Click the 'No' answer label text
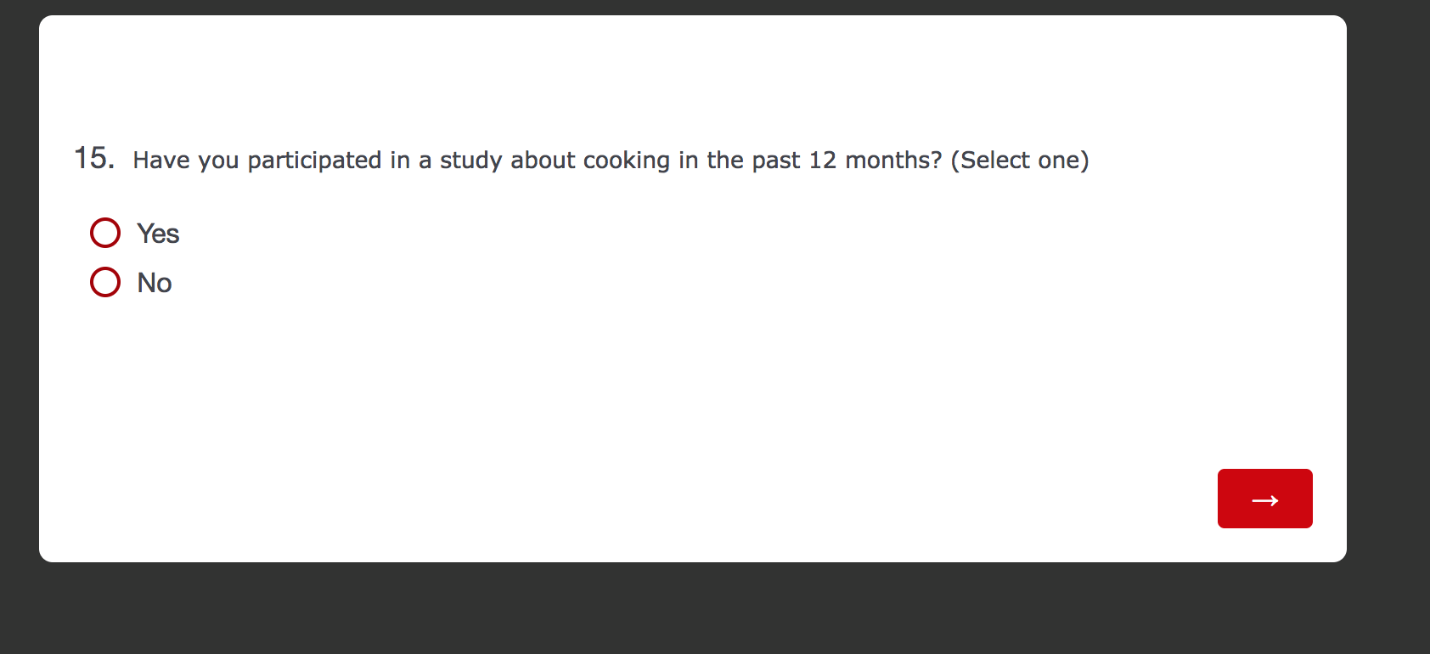The width and height of the screenshot is (1430, 654). pos(155,284)
